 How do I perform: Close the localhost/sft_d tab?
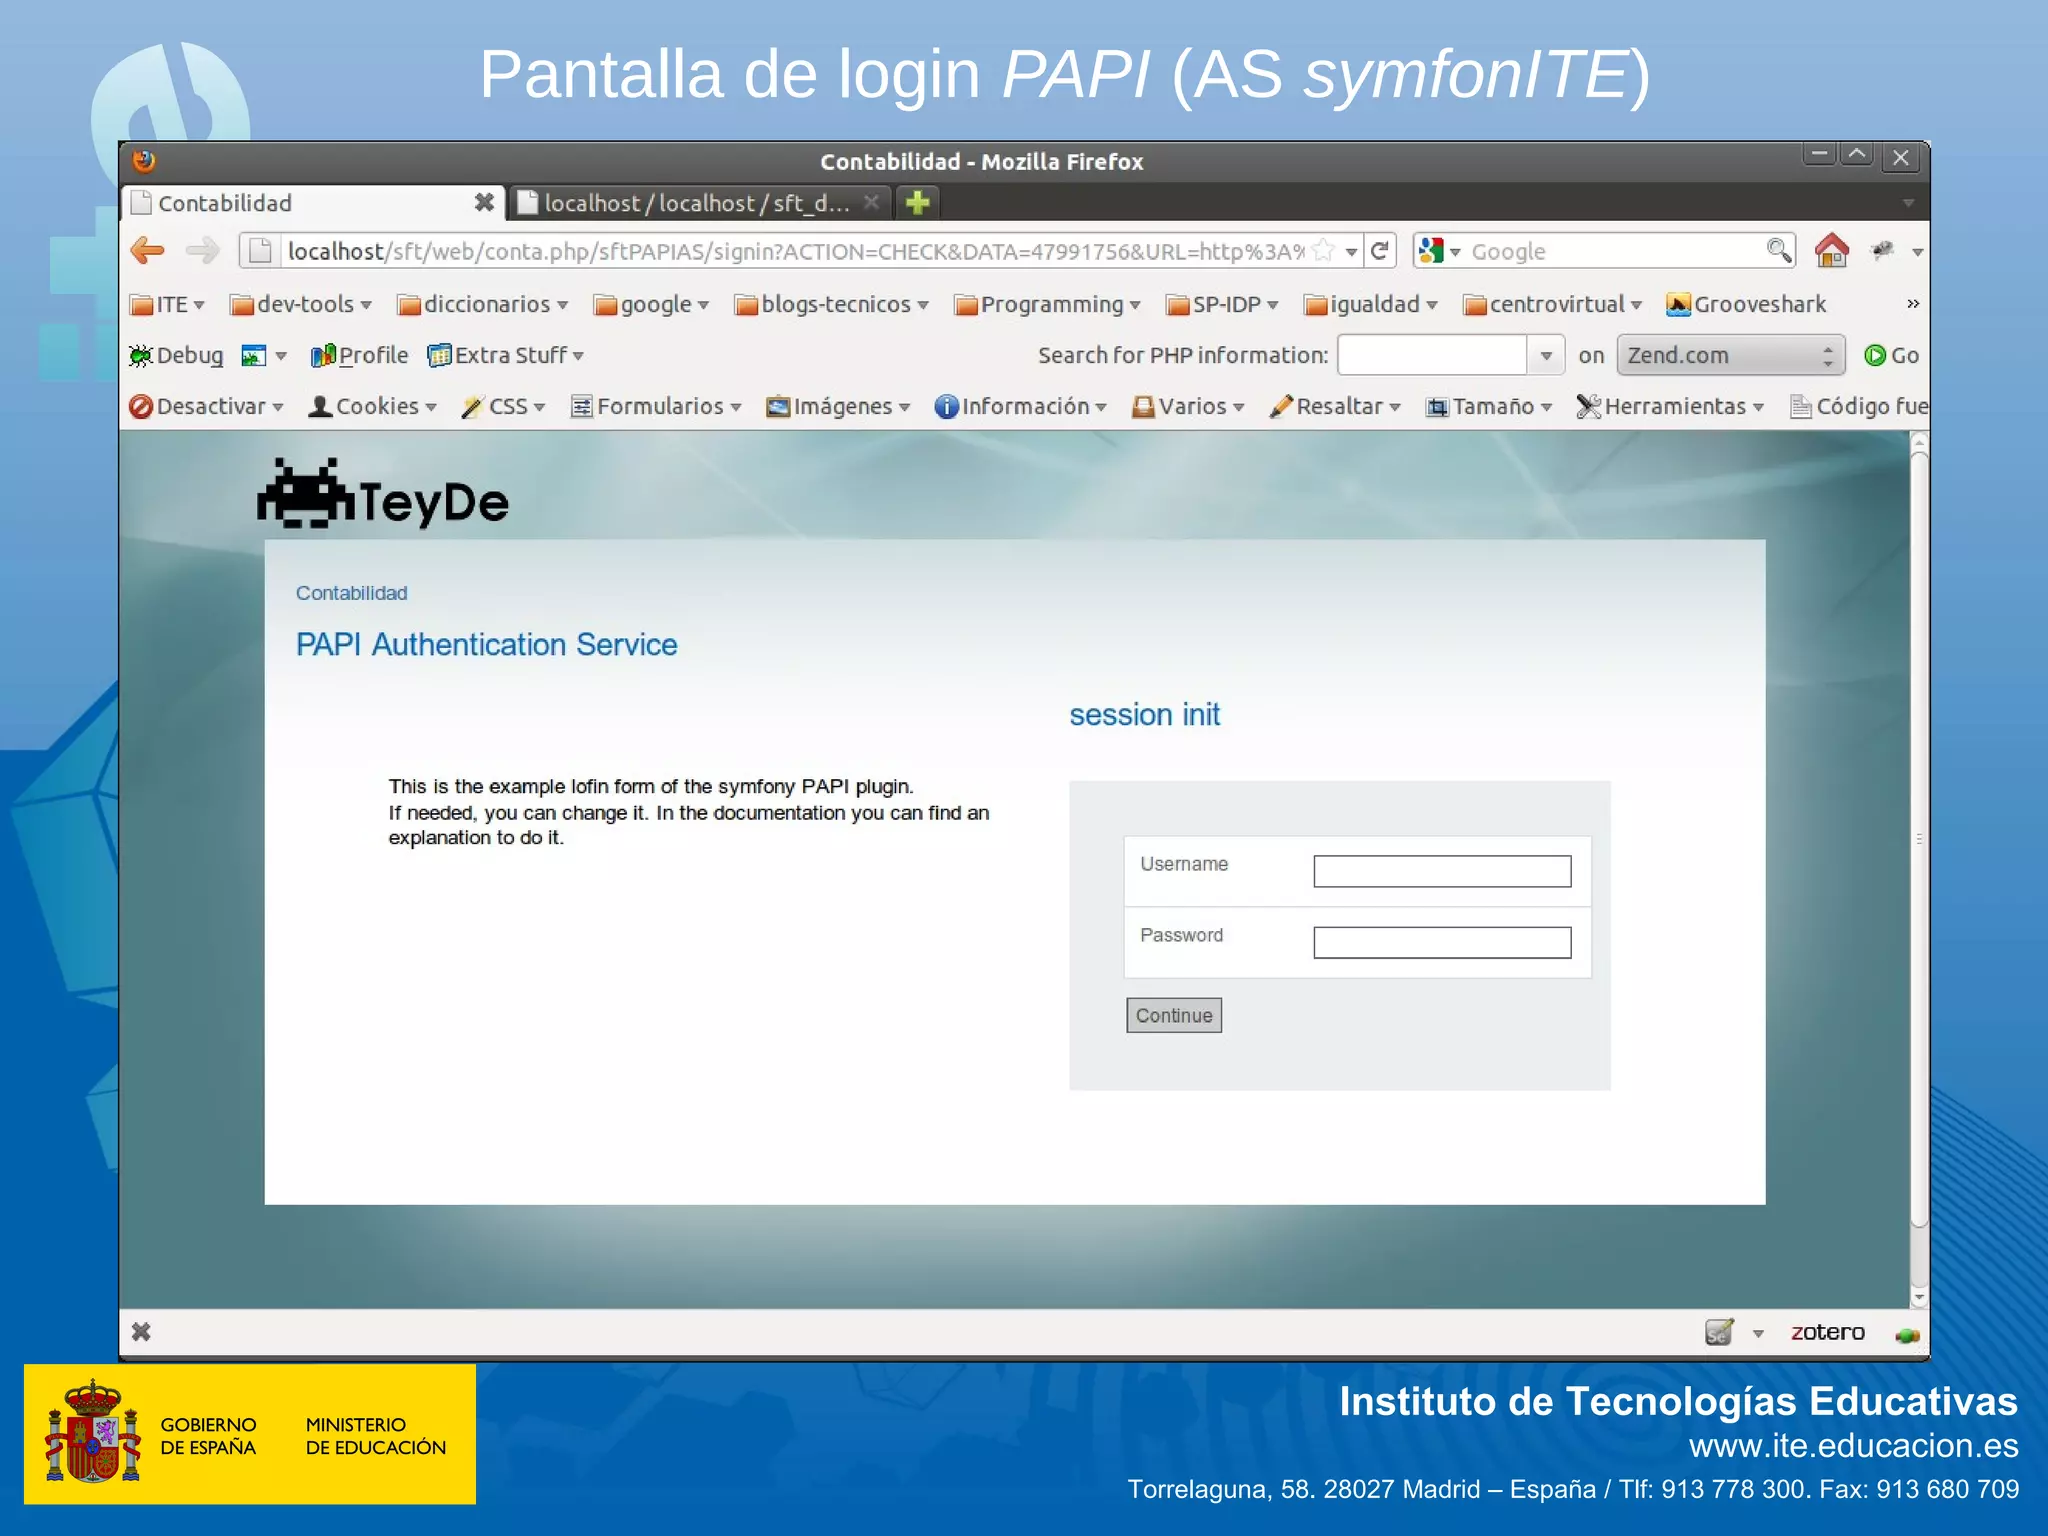click(872, 203)
